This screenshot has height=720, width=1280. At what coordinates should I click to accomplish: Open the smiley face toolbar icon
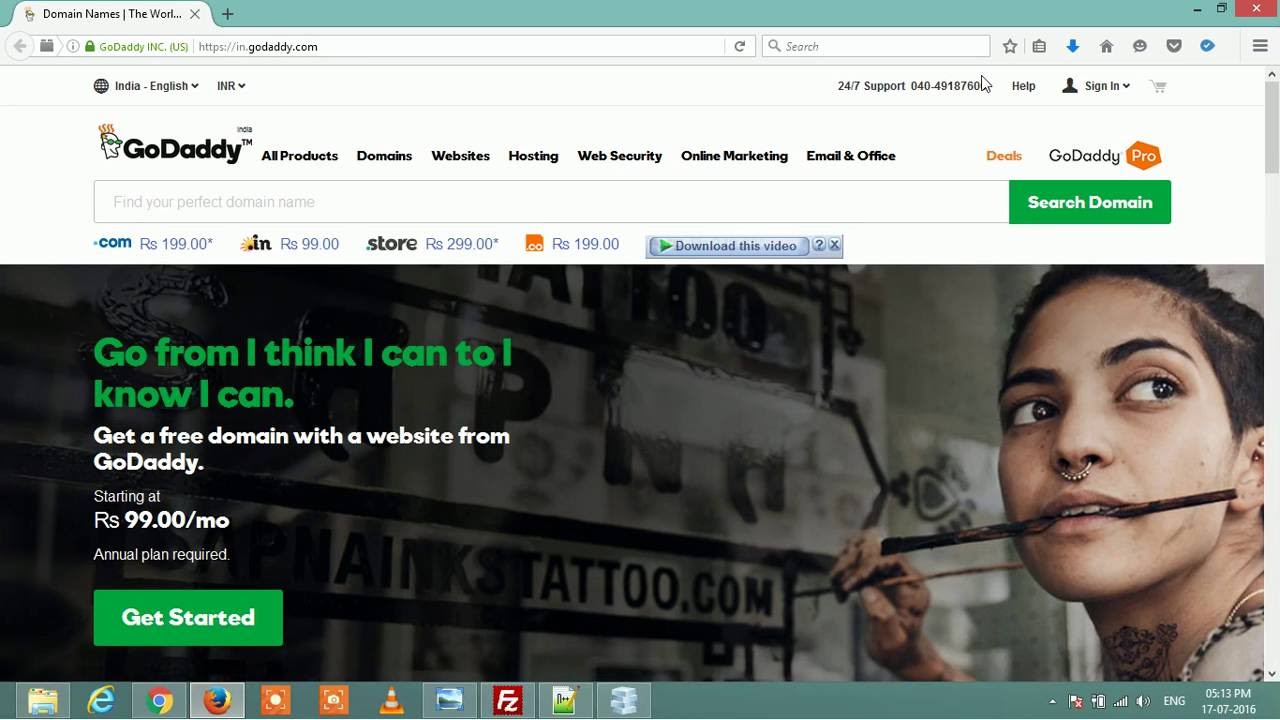tap(1140, 46)
